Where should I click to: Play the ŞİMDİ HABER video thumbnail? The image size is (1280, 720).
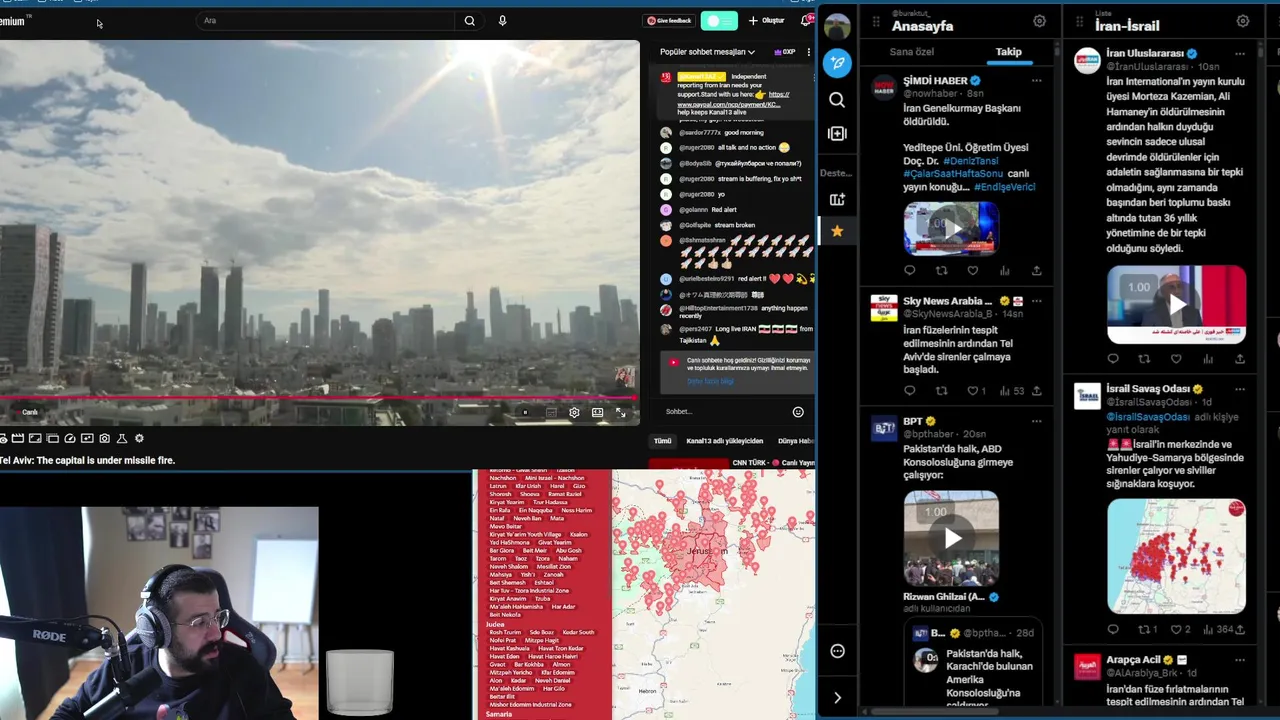click(x=951, y=229)
